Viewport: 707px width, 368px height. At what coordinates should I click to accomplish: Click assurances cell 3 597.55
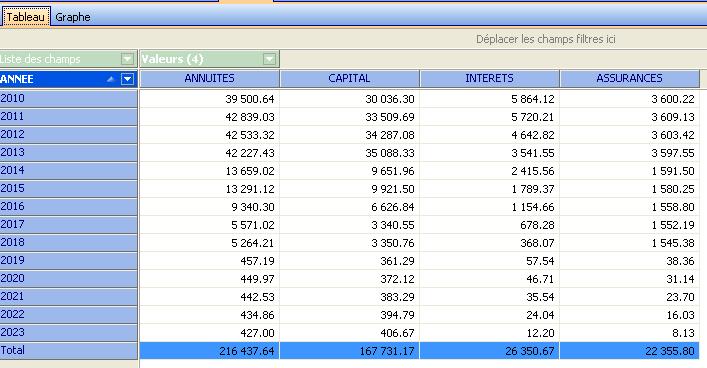click(629, 153)
